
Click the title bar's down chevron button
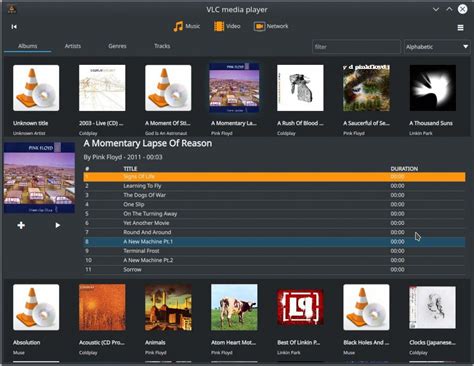click(x=436, y=9)
